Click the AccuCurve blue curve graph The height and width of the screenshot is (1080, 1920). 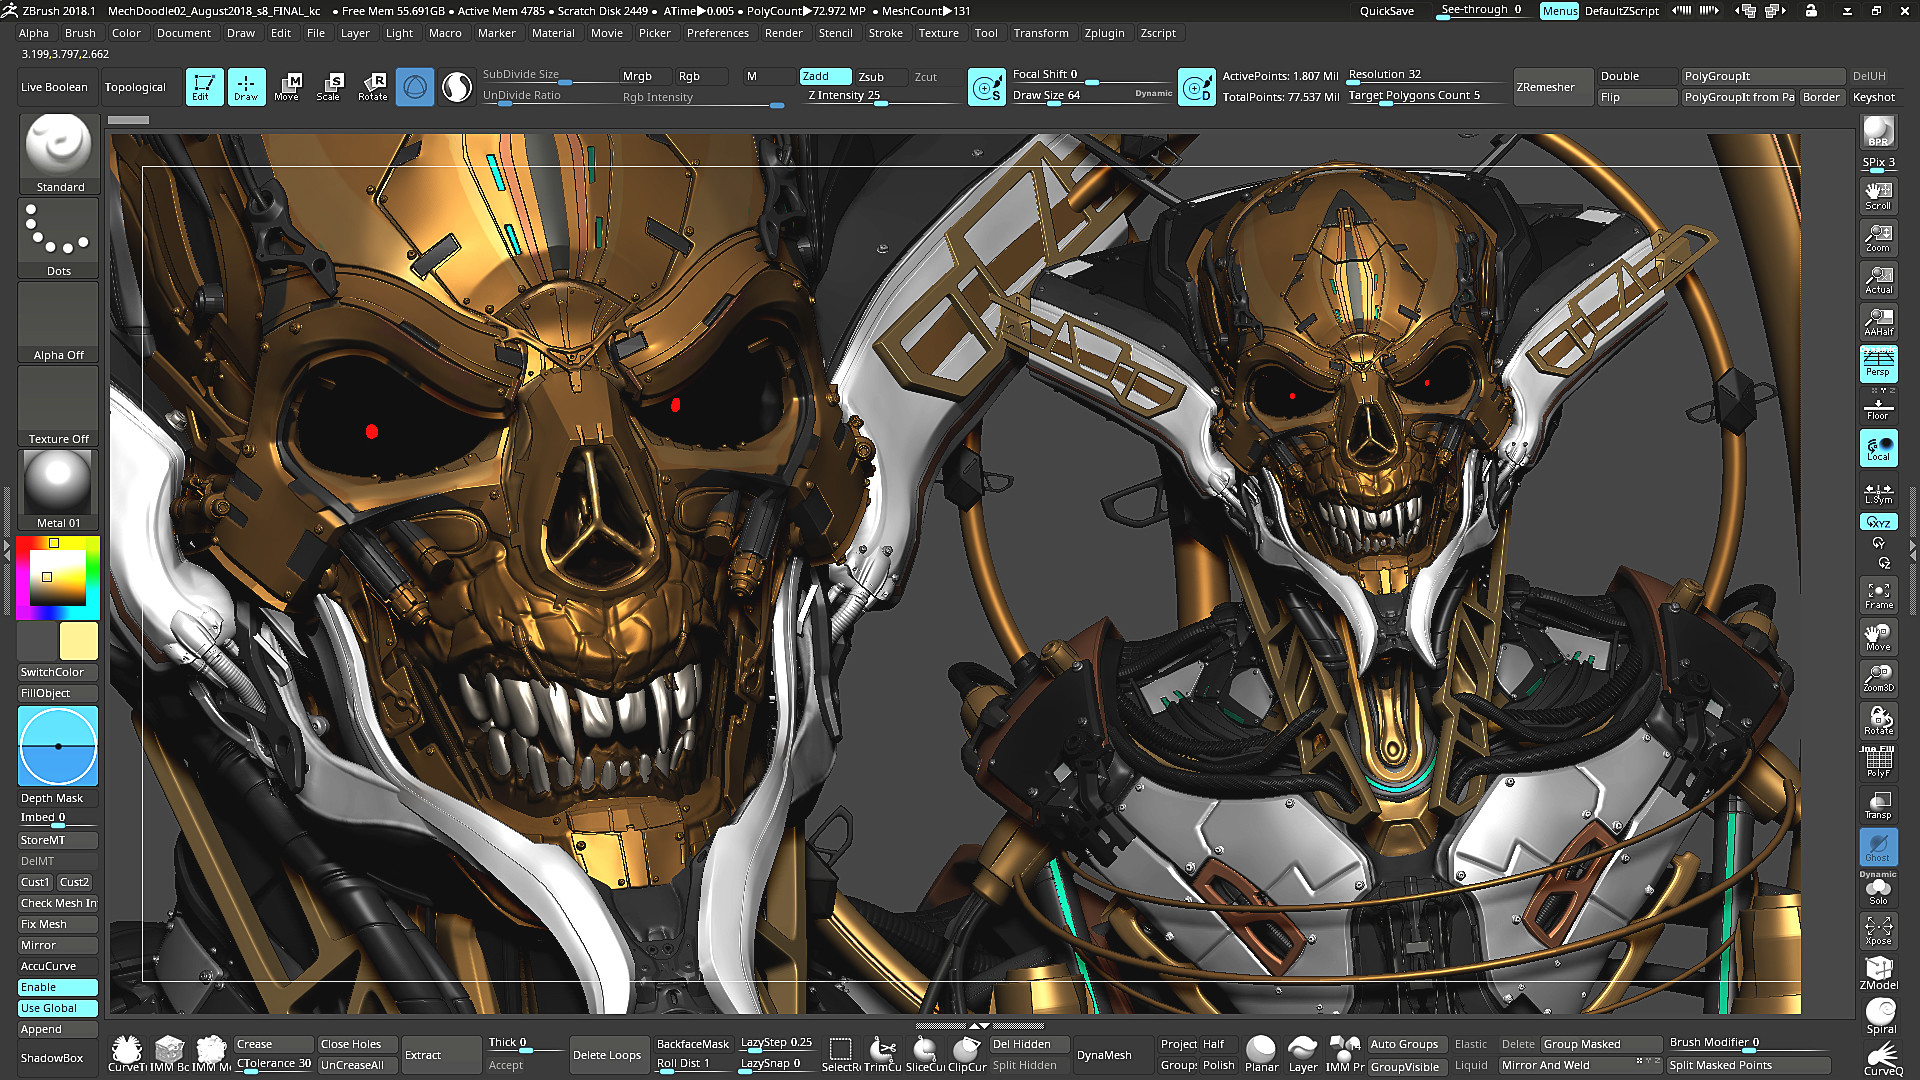pos(58,746)
